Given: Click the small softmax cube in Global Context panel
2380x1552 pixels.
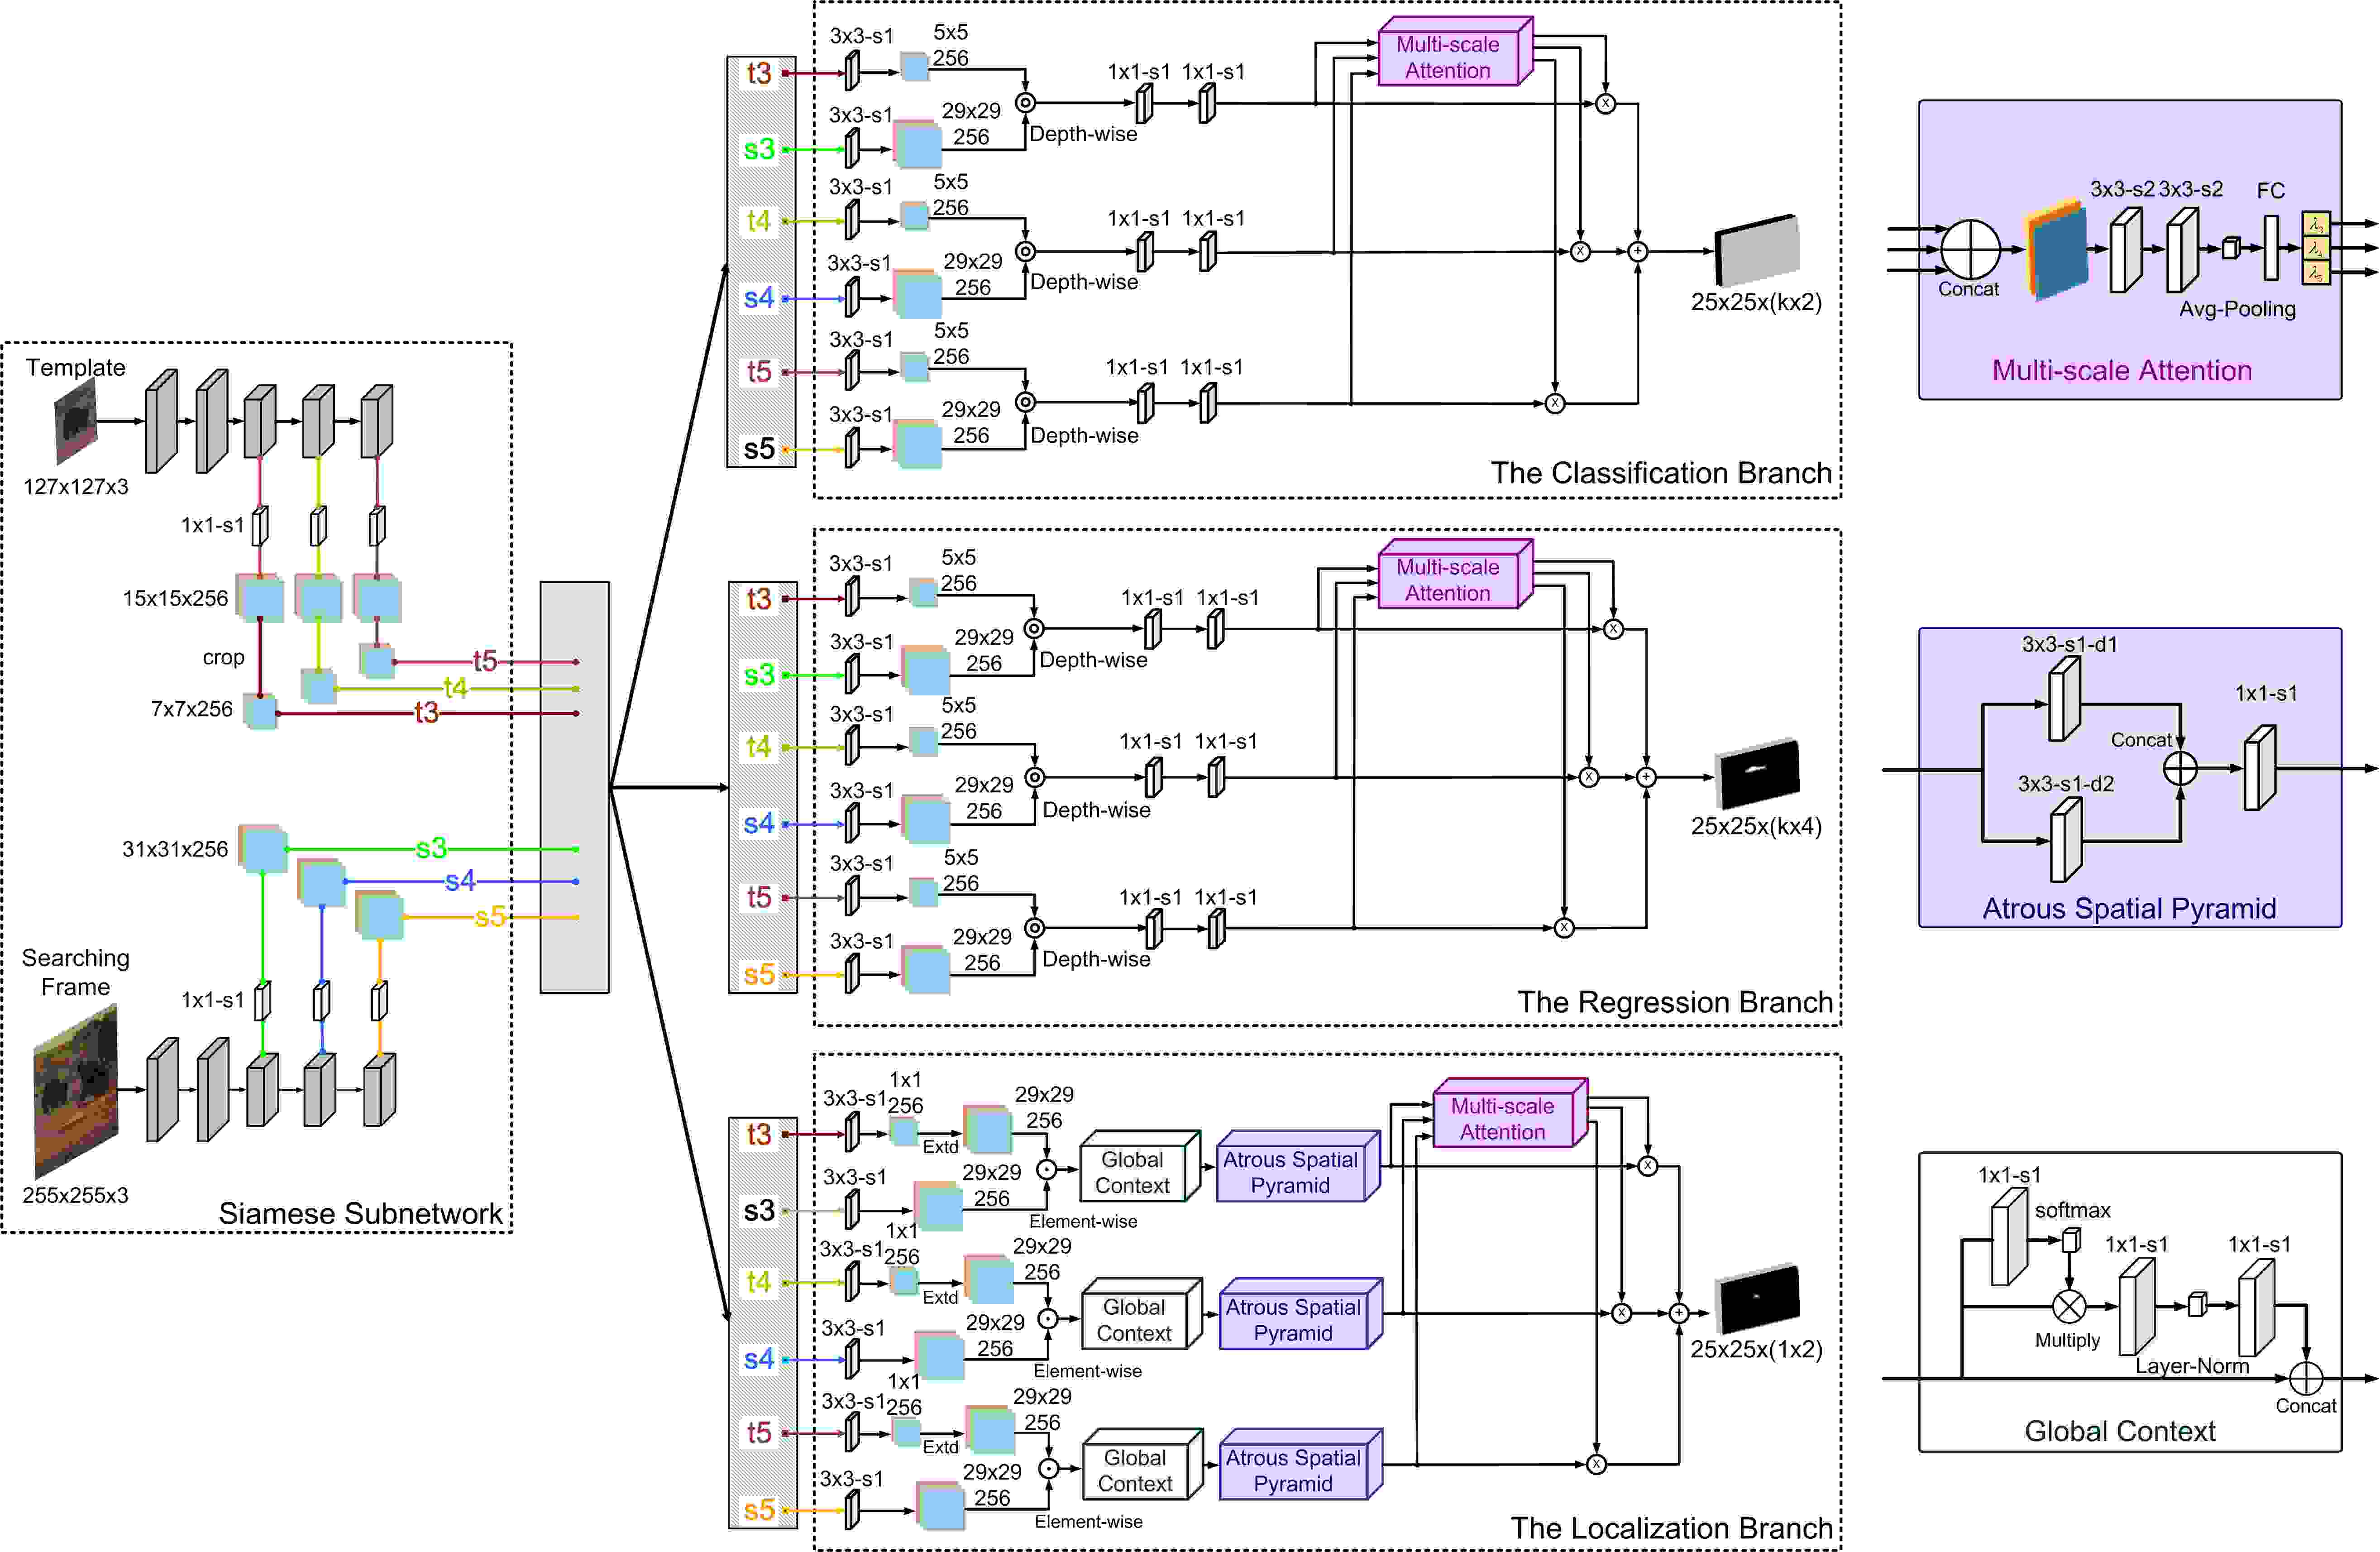Looking at the screenshot, I should 2071,1240.
